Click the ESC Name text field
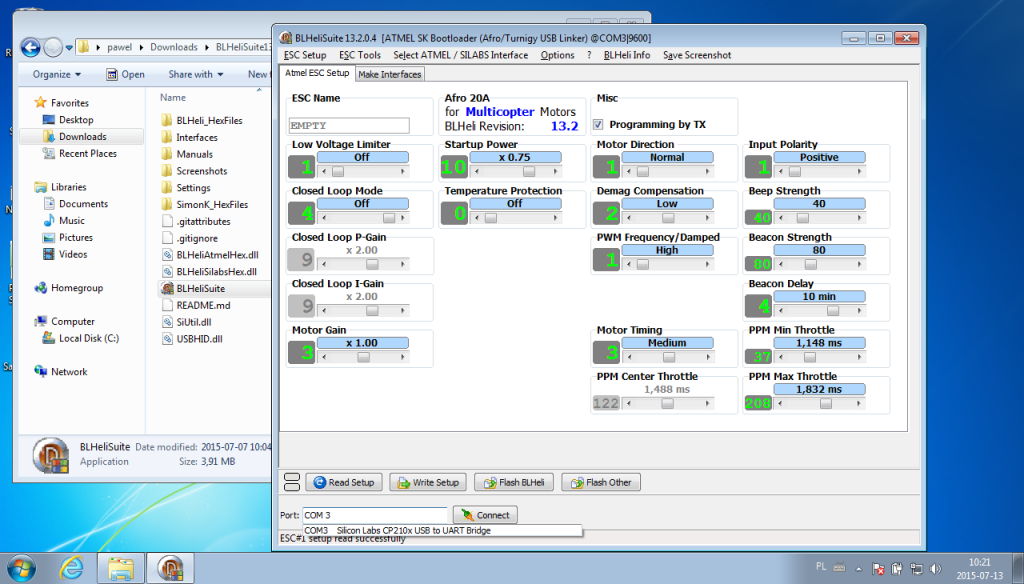Image resolution: width=1024 pixels, height=584 pixels. pyautogui.click(x=349, y=126)
